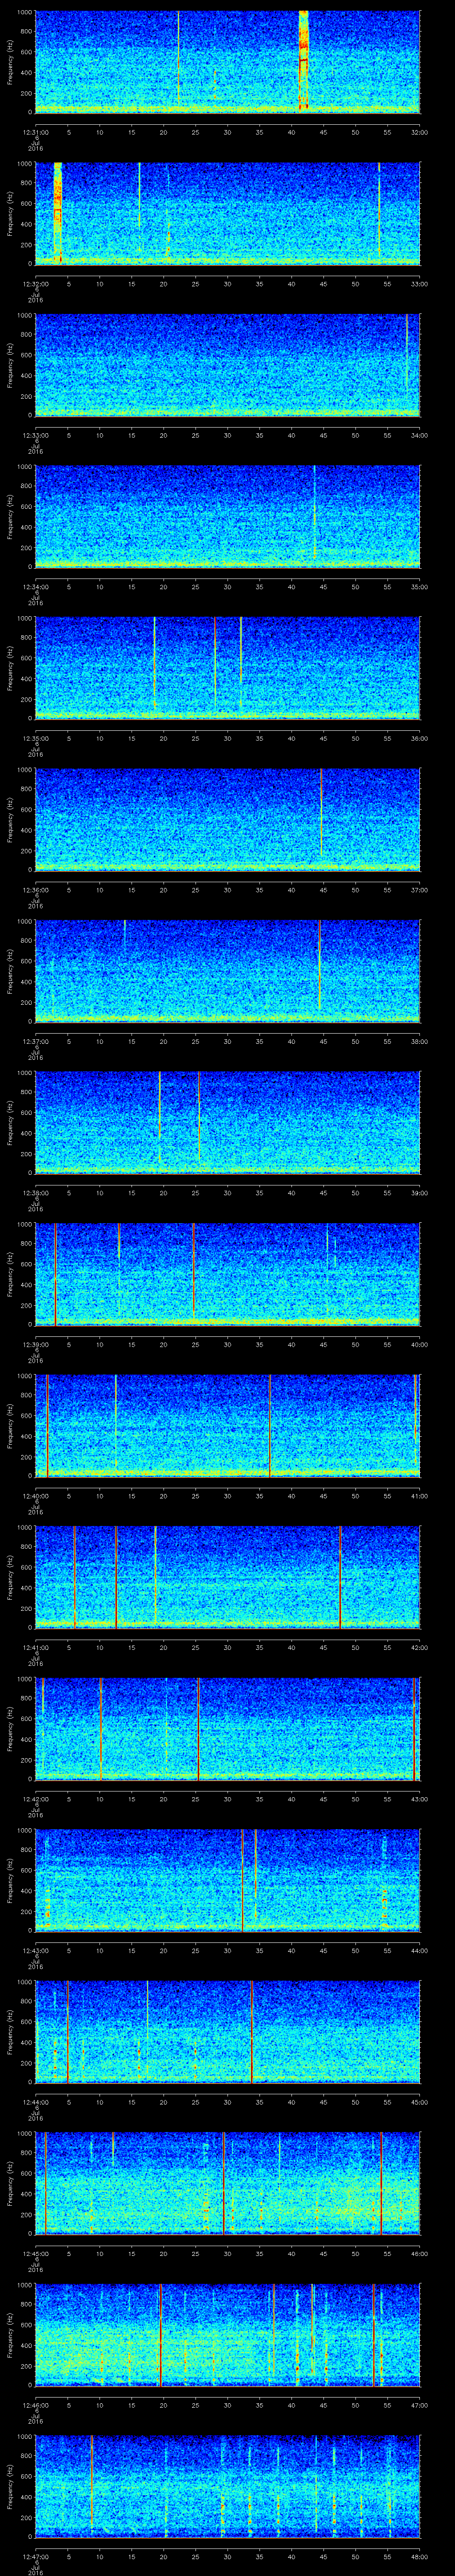Click the red line near 48 s in the 12:41 spectrogram
455x2576 pixels.
click(x=341, y=1576)
